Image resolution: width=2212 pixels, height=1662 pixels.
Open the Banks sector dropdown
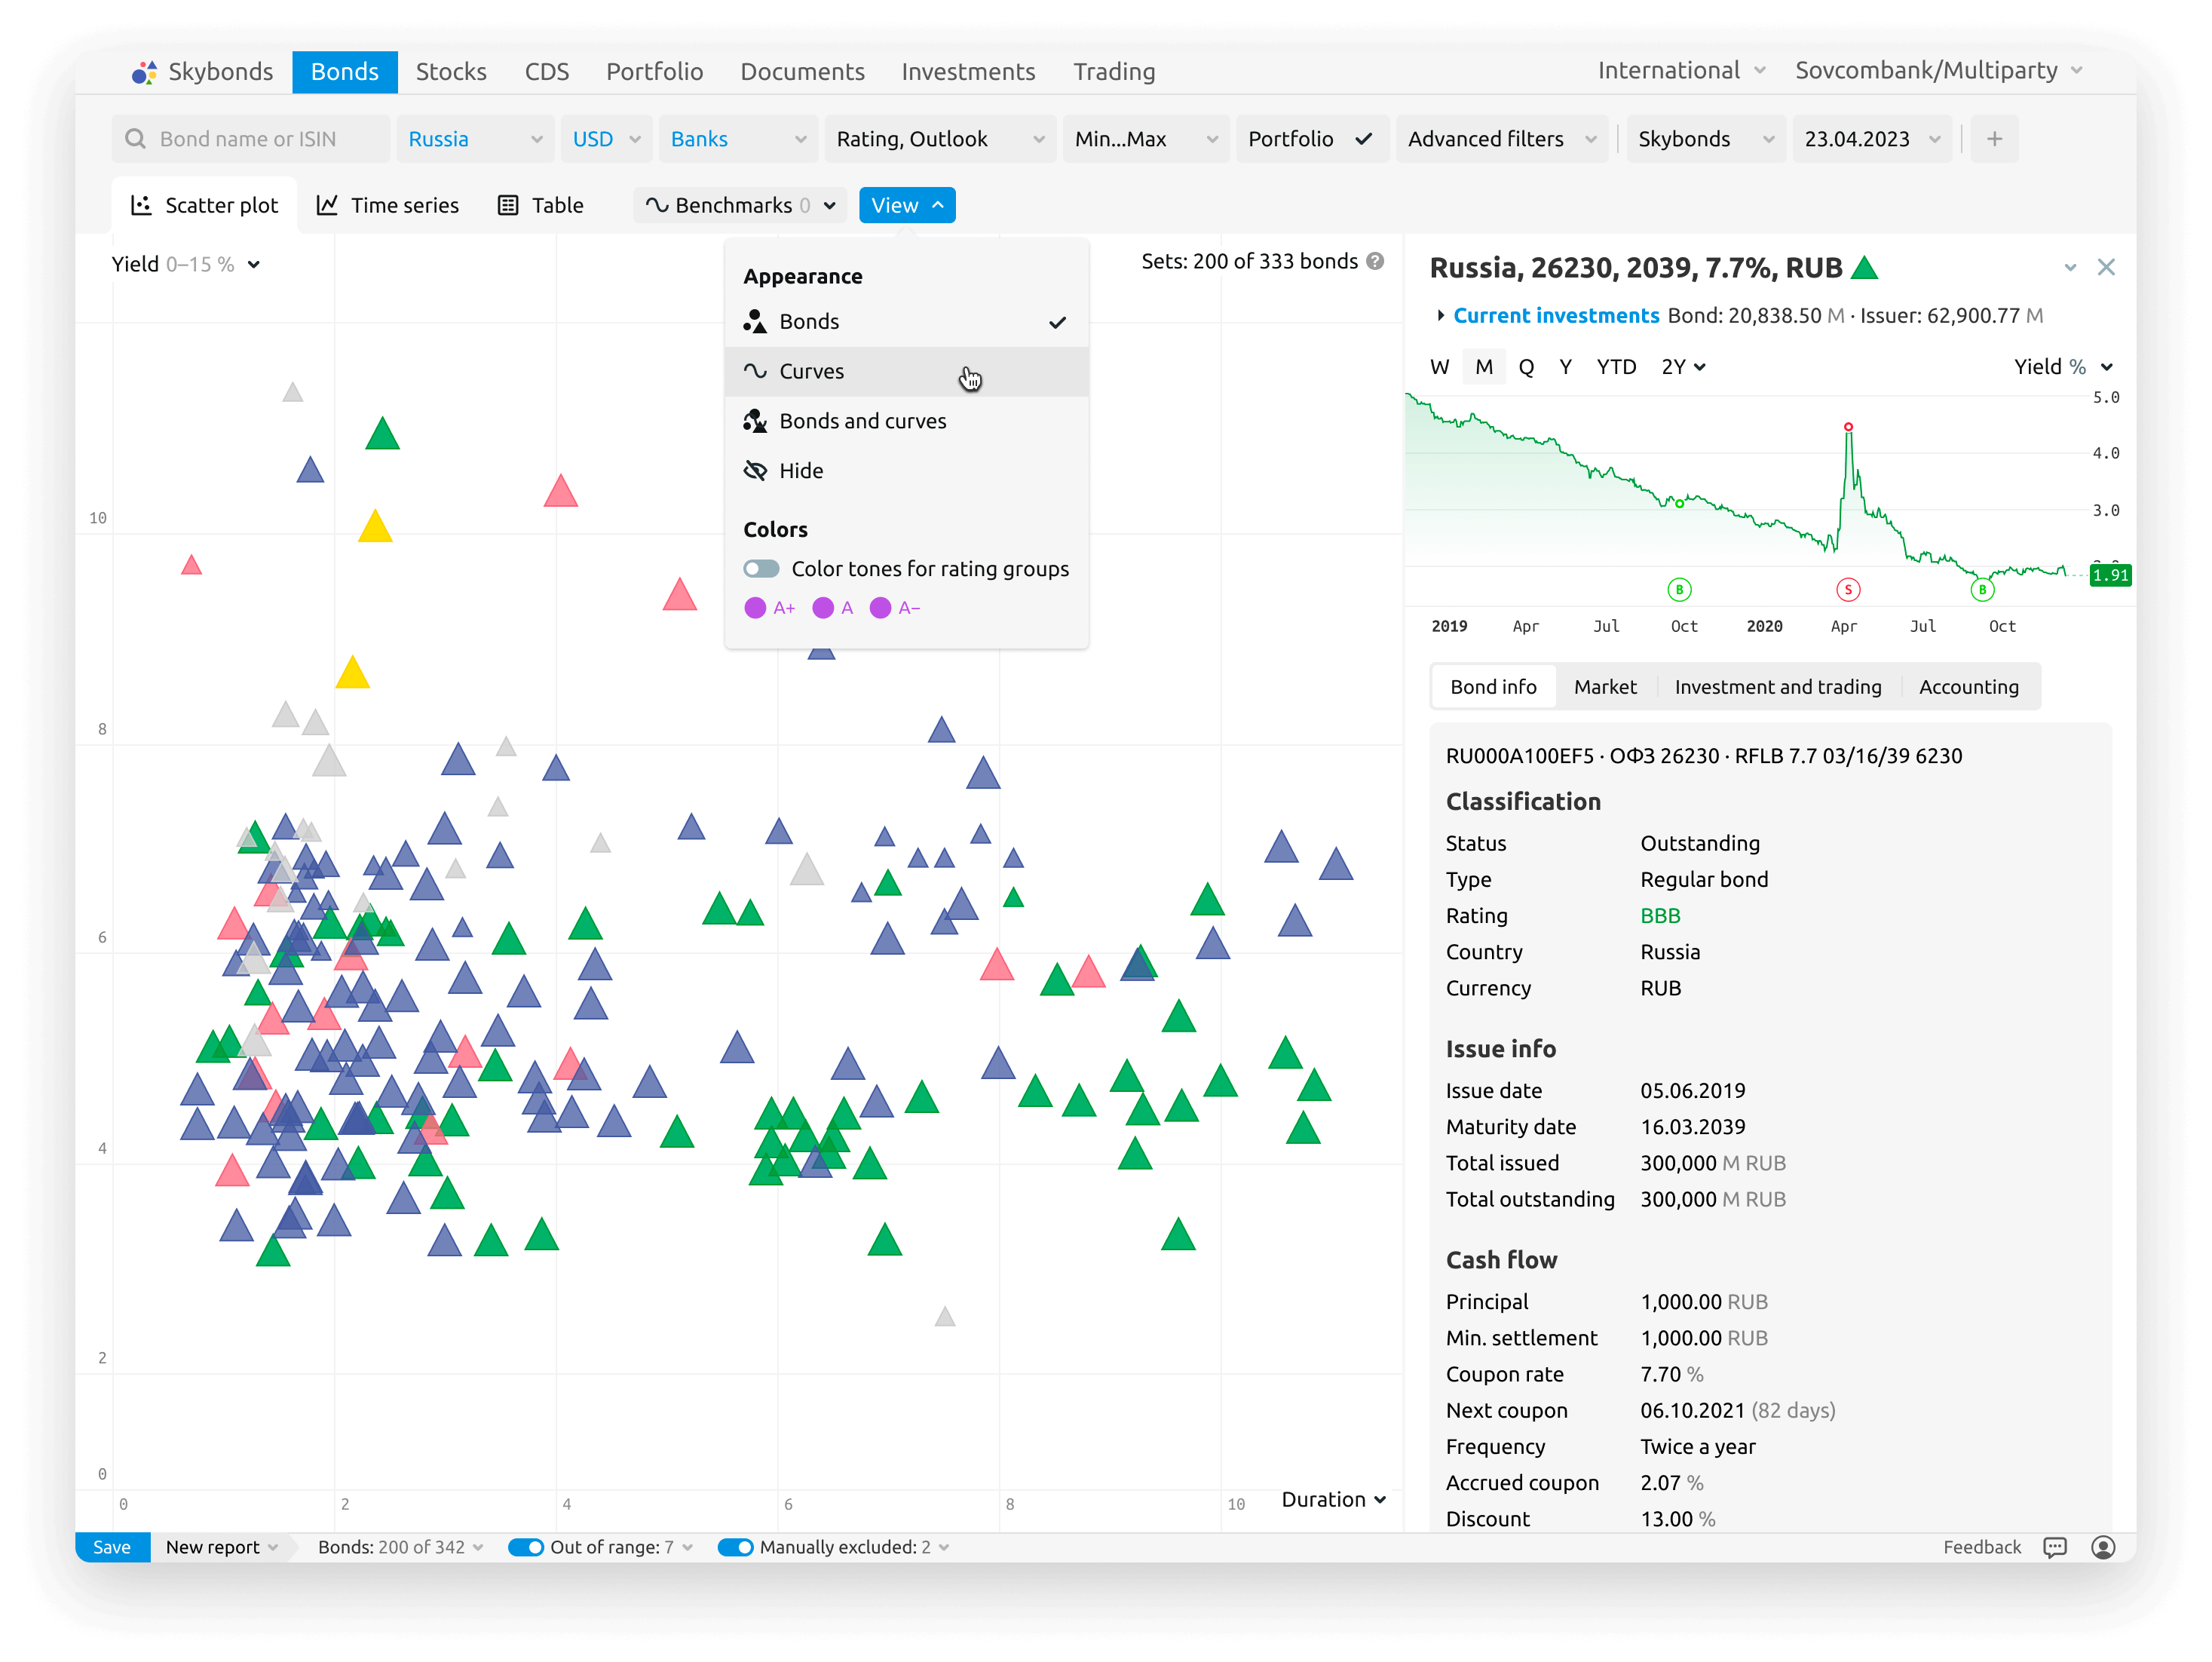(738, 139)
